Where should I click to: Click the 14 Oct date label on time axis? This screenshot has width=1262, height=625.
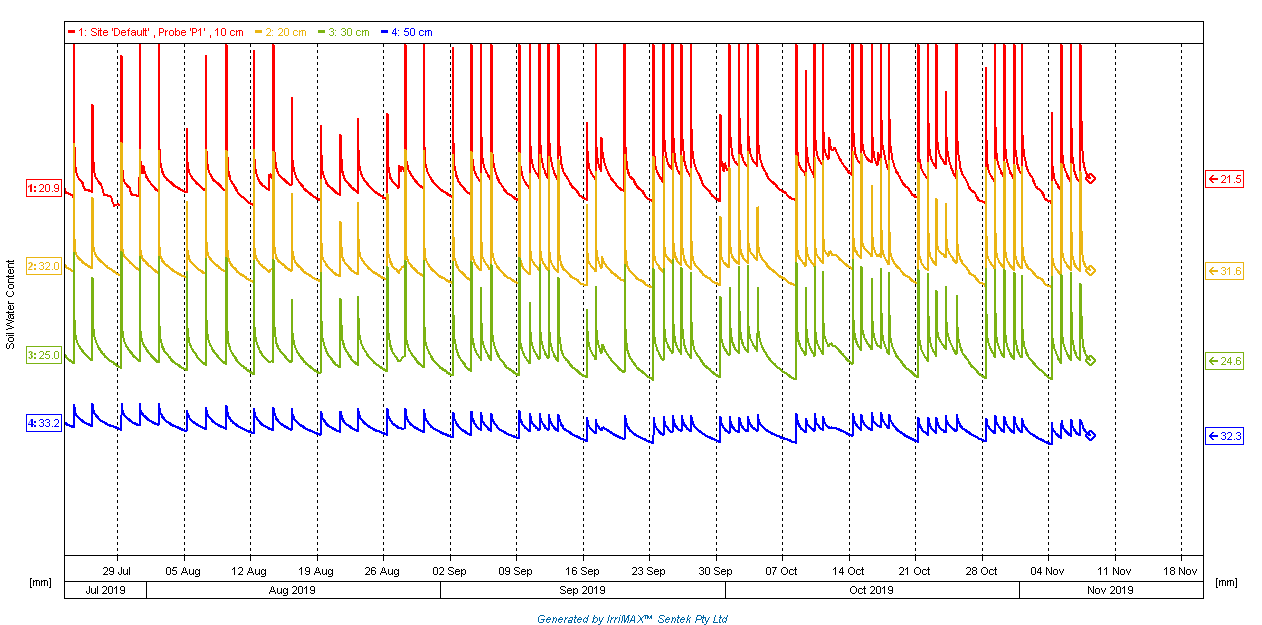click(x=848, y=571)
